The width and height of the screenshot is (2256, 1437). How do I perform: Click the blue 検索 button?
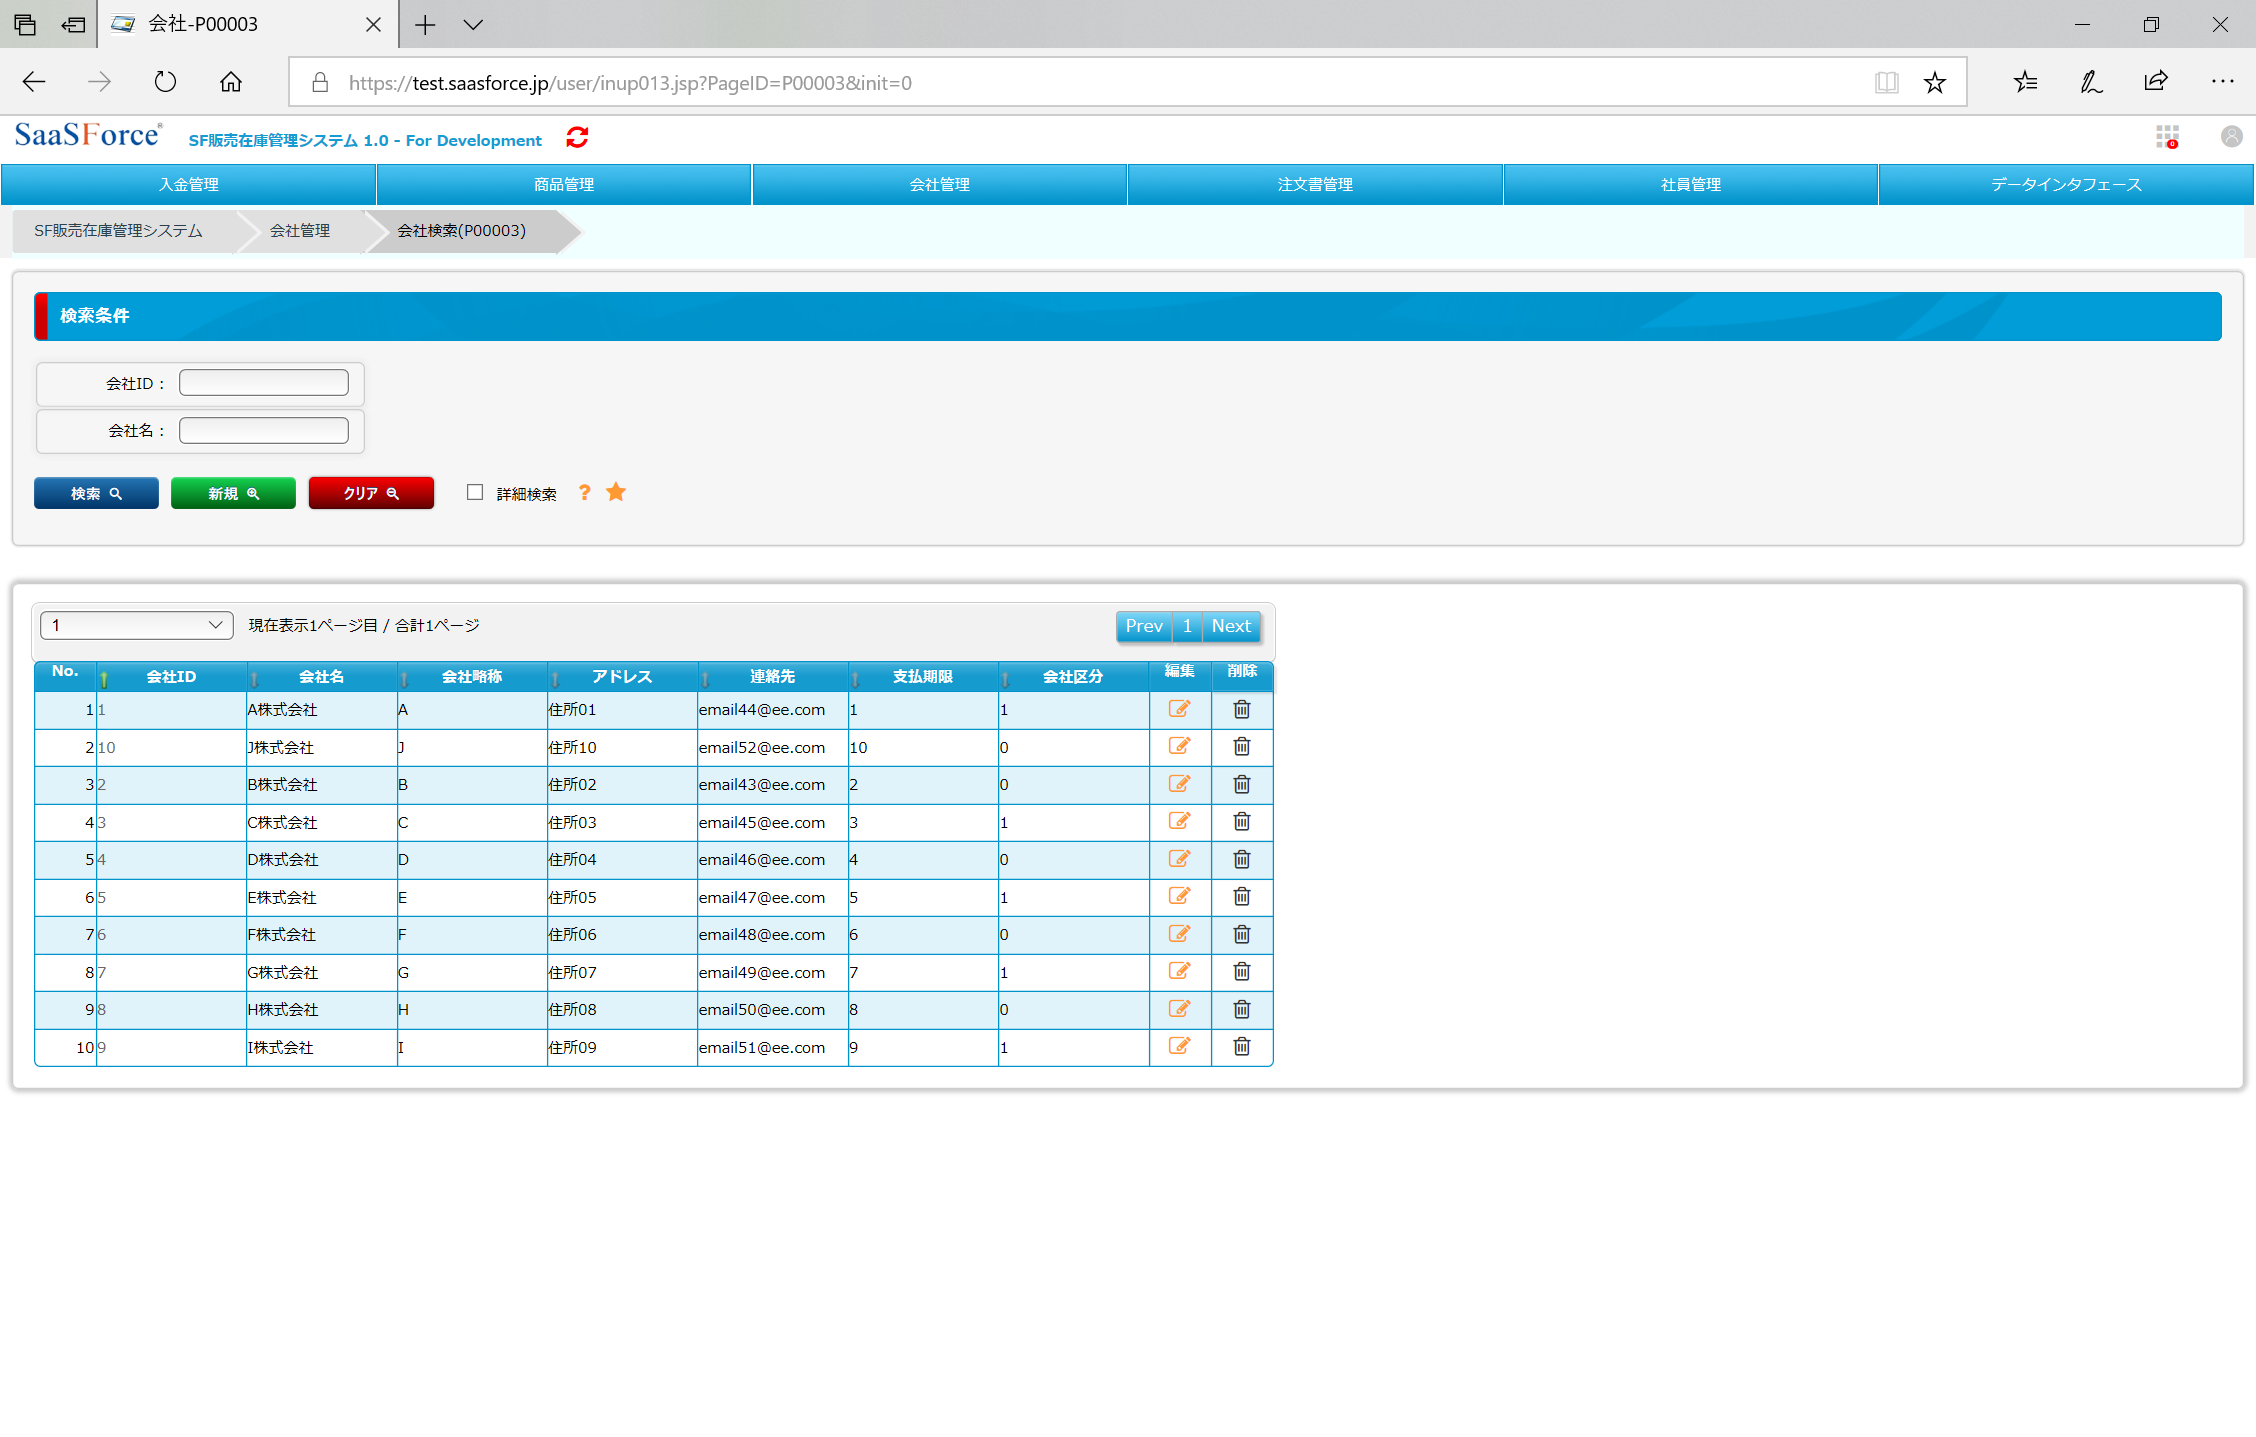pyautogui.click(x=96, y=494)
